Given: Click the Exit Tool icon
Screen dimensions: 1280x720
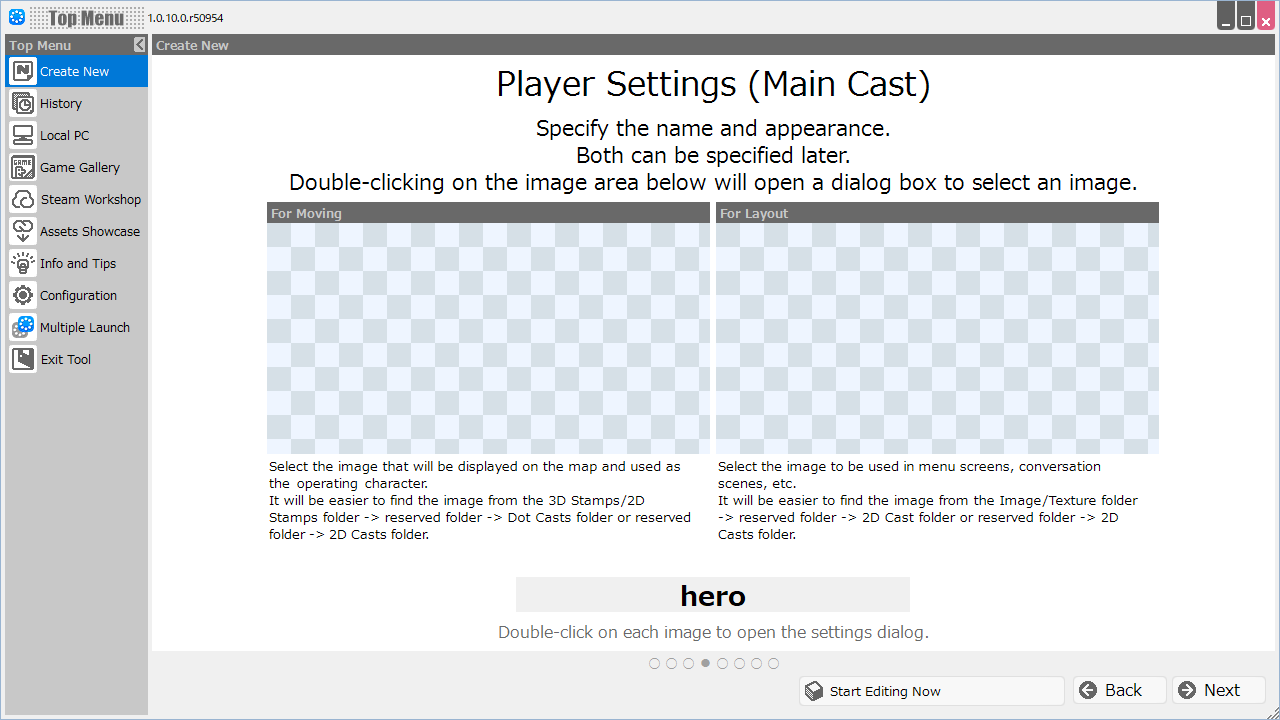Looking at the screenshot, I should coord(22,359).
